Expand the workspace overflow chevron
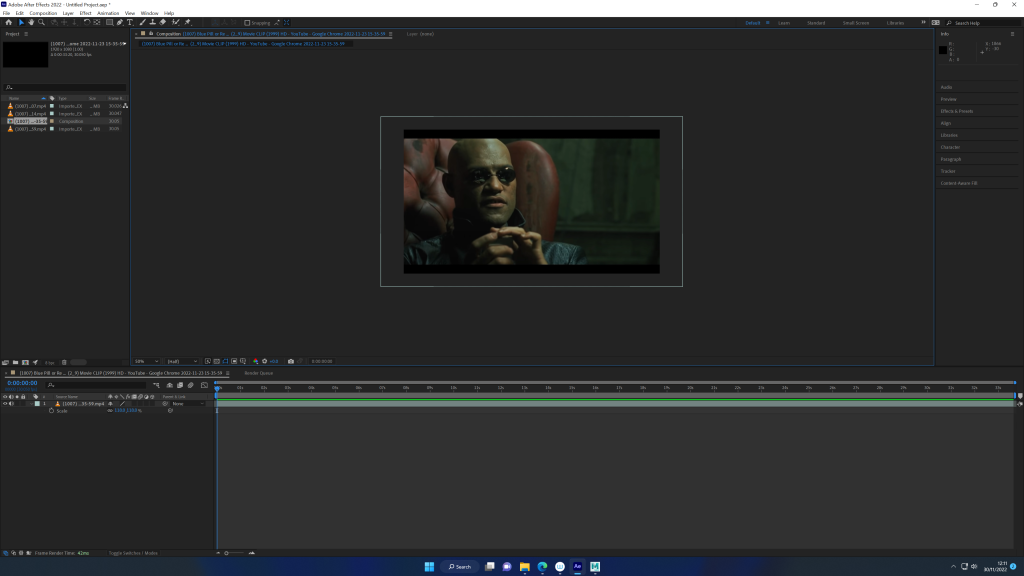Viewport: 1024px width, 576px height. point(923,22)
